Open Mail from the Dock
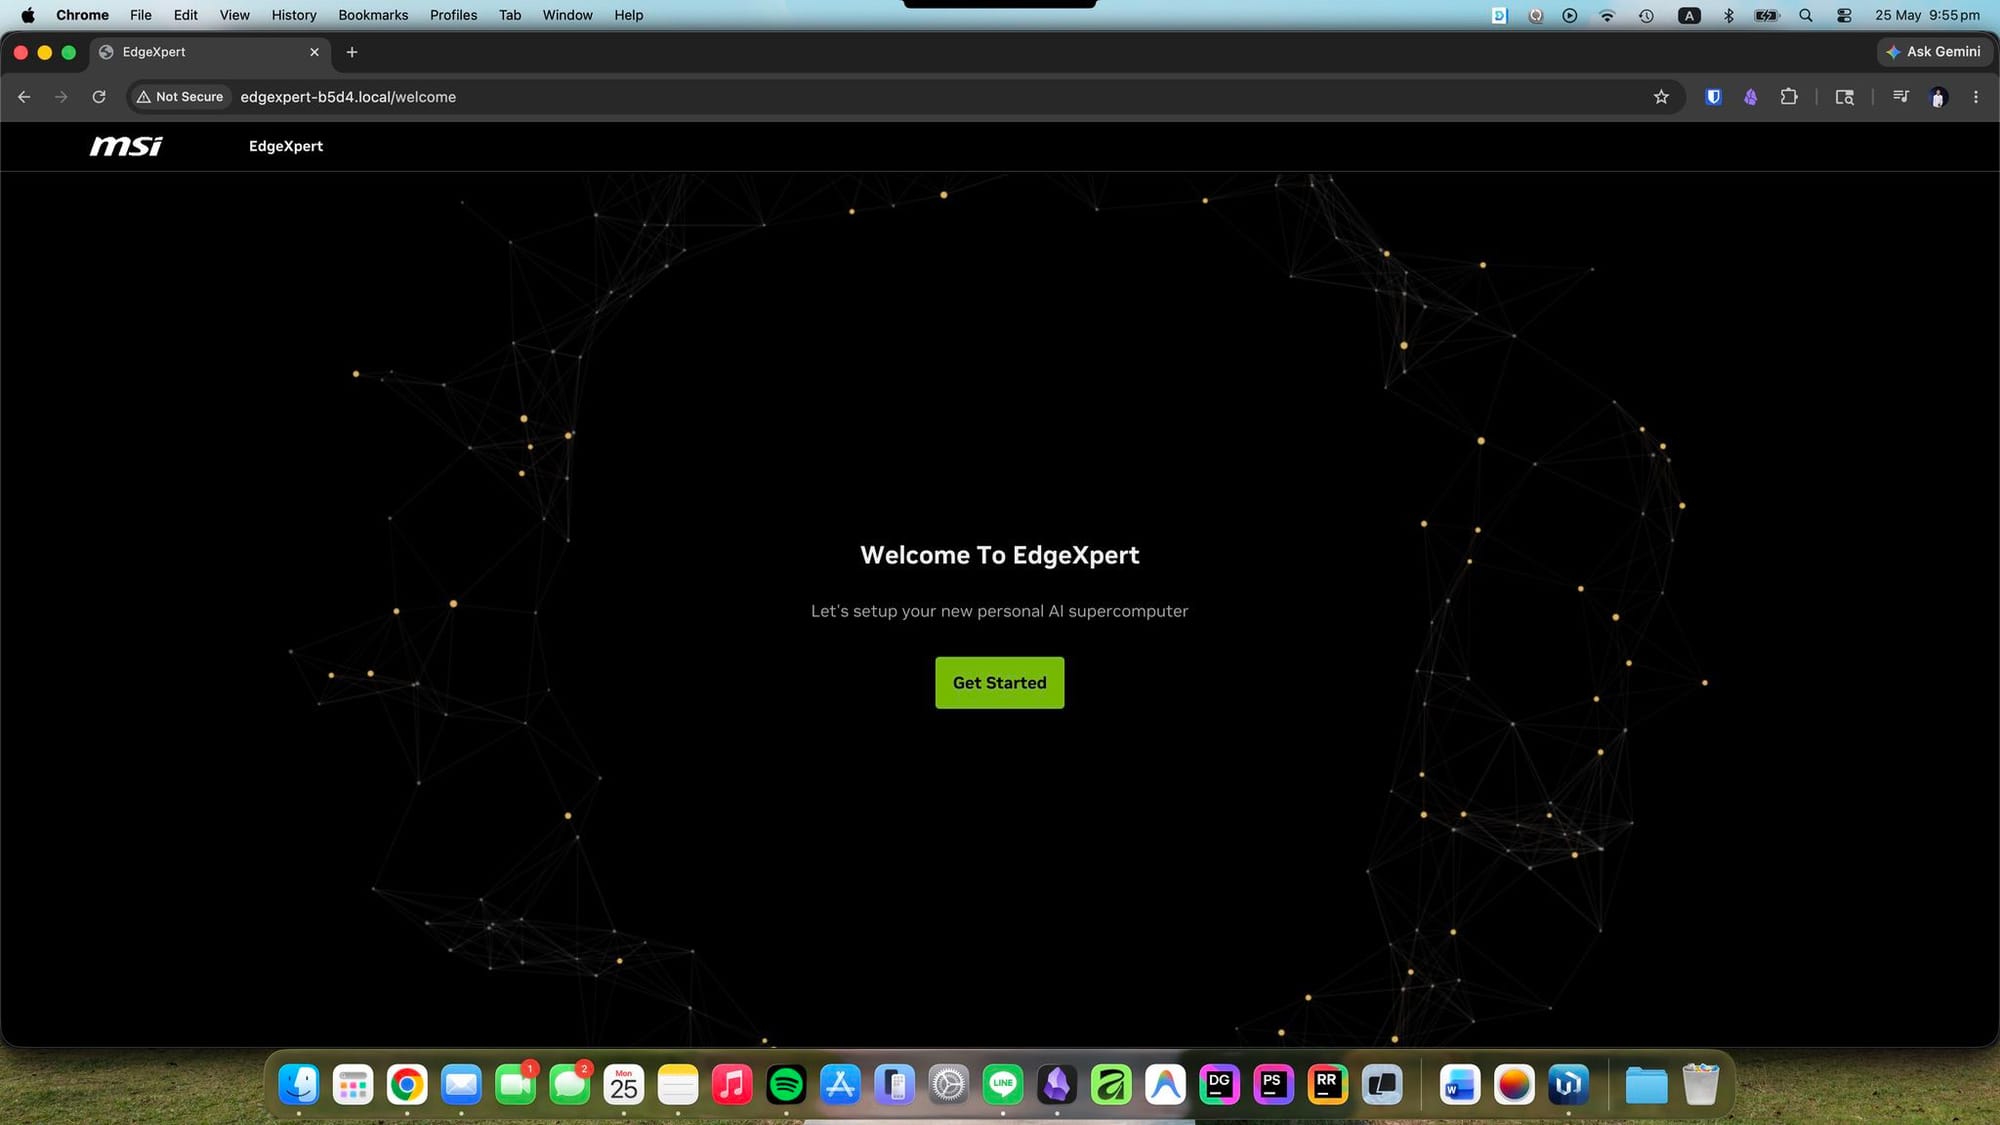 (461, 1084)
